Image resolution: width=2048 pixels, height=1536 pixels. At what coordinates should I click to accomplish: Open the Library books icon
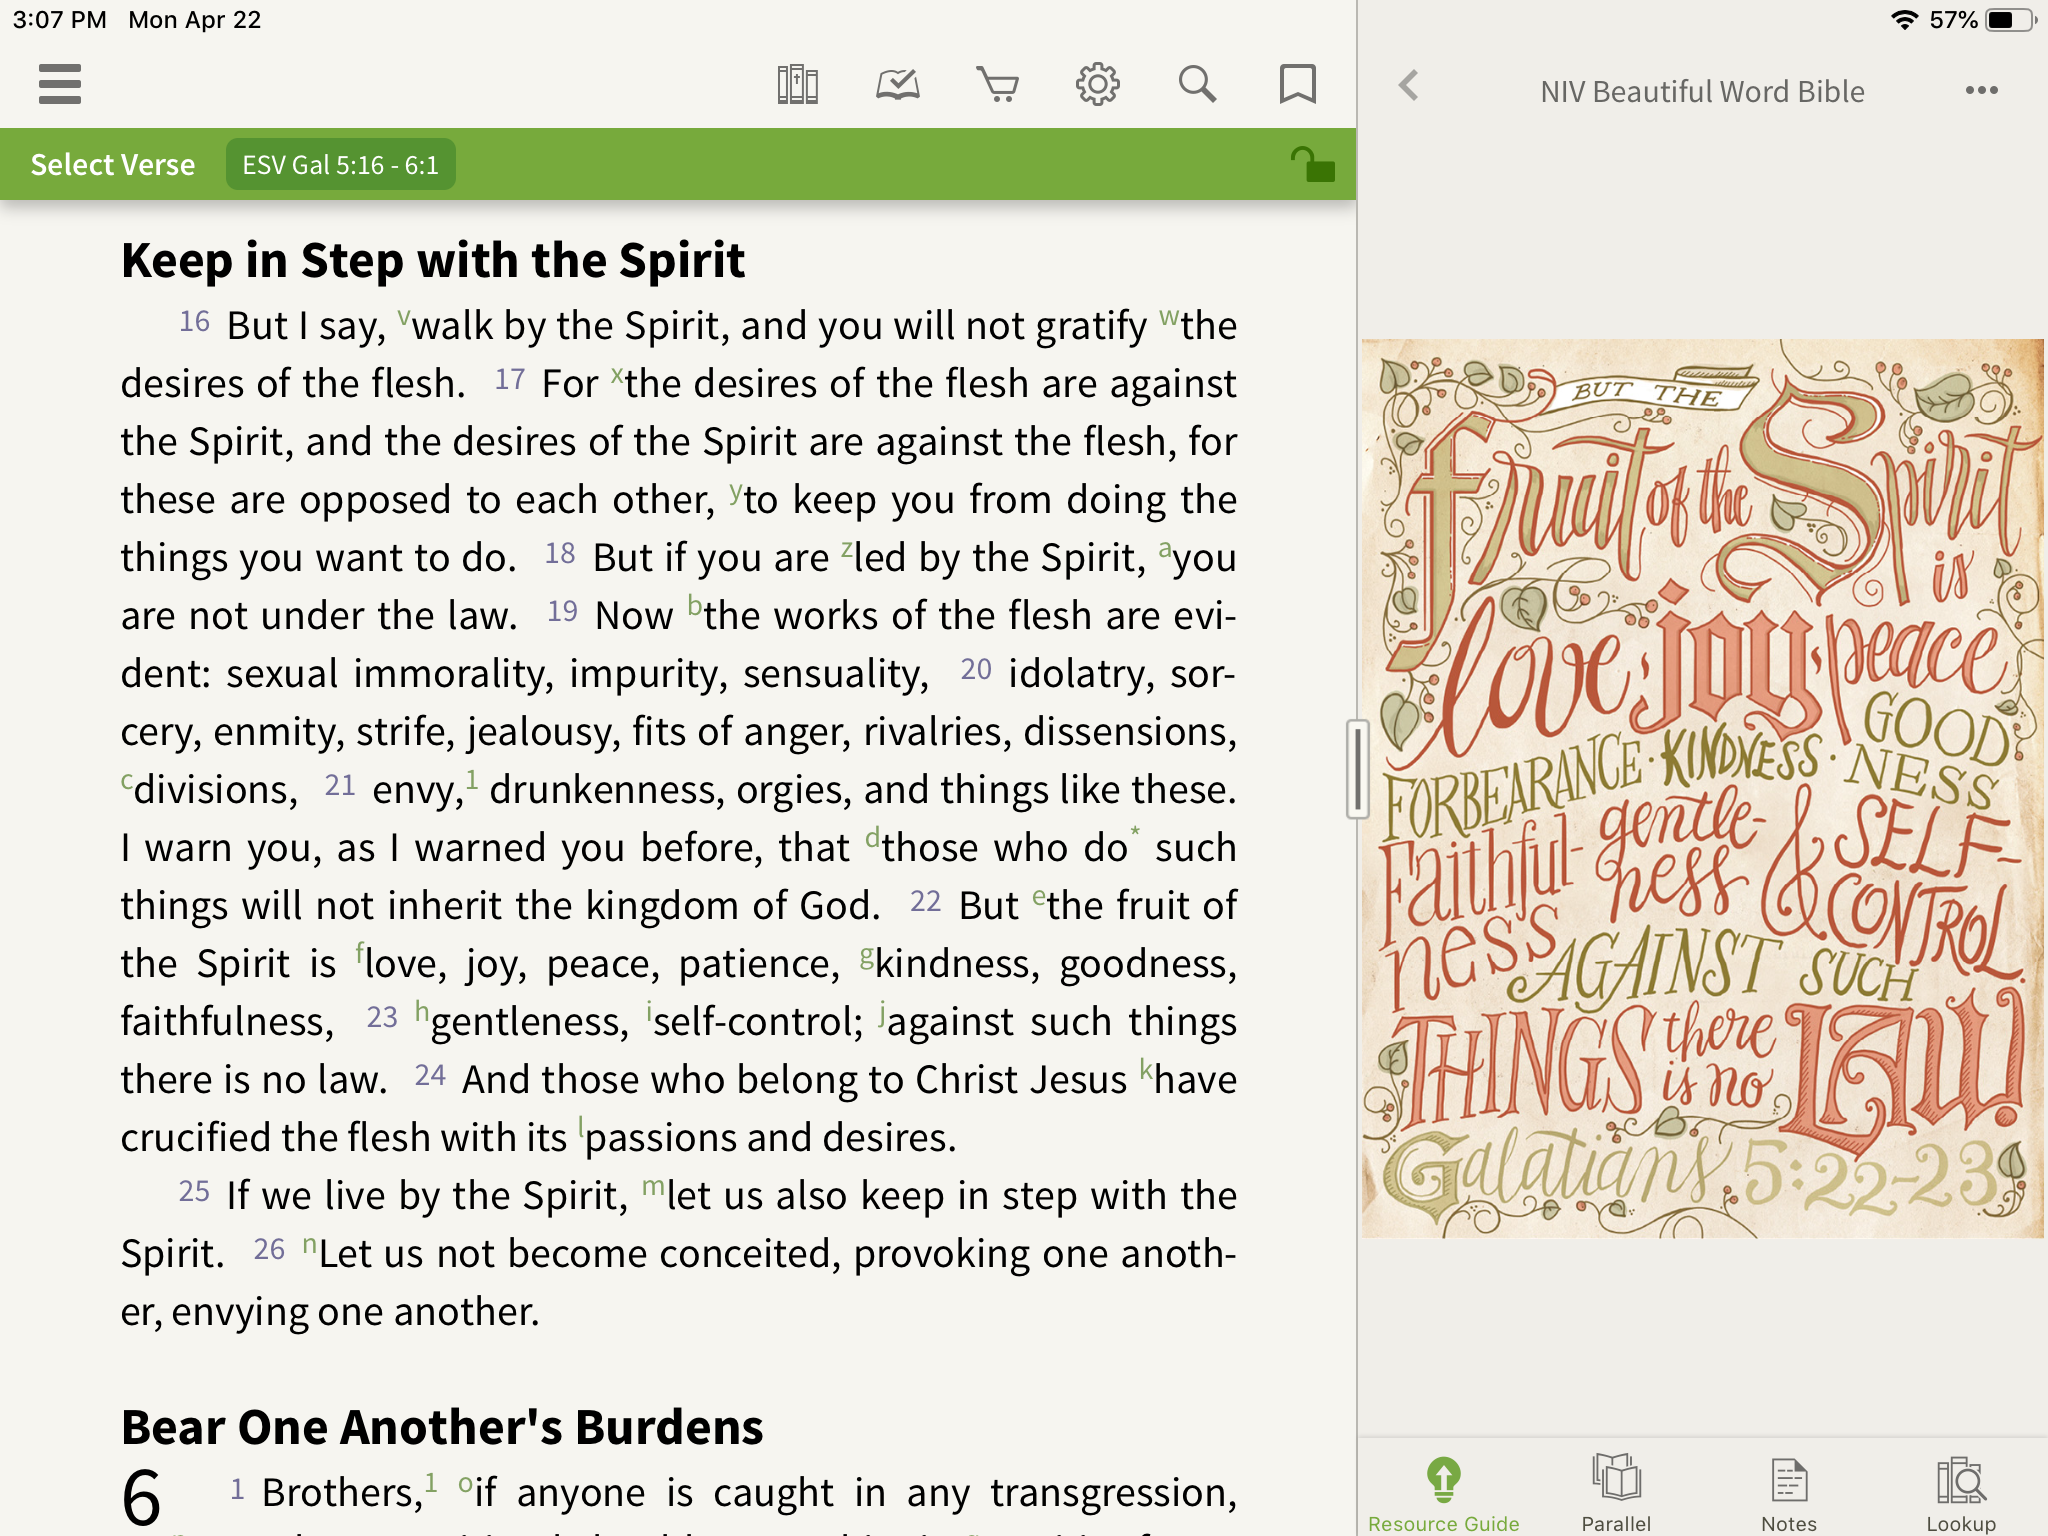797,85
